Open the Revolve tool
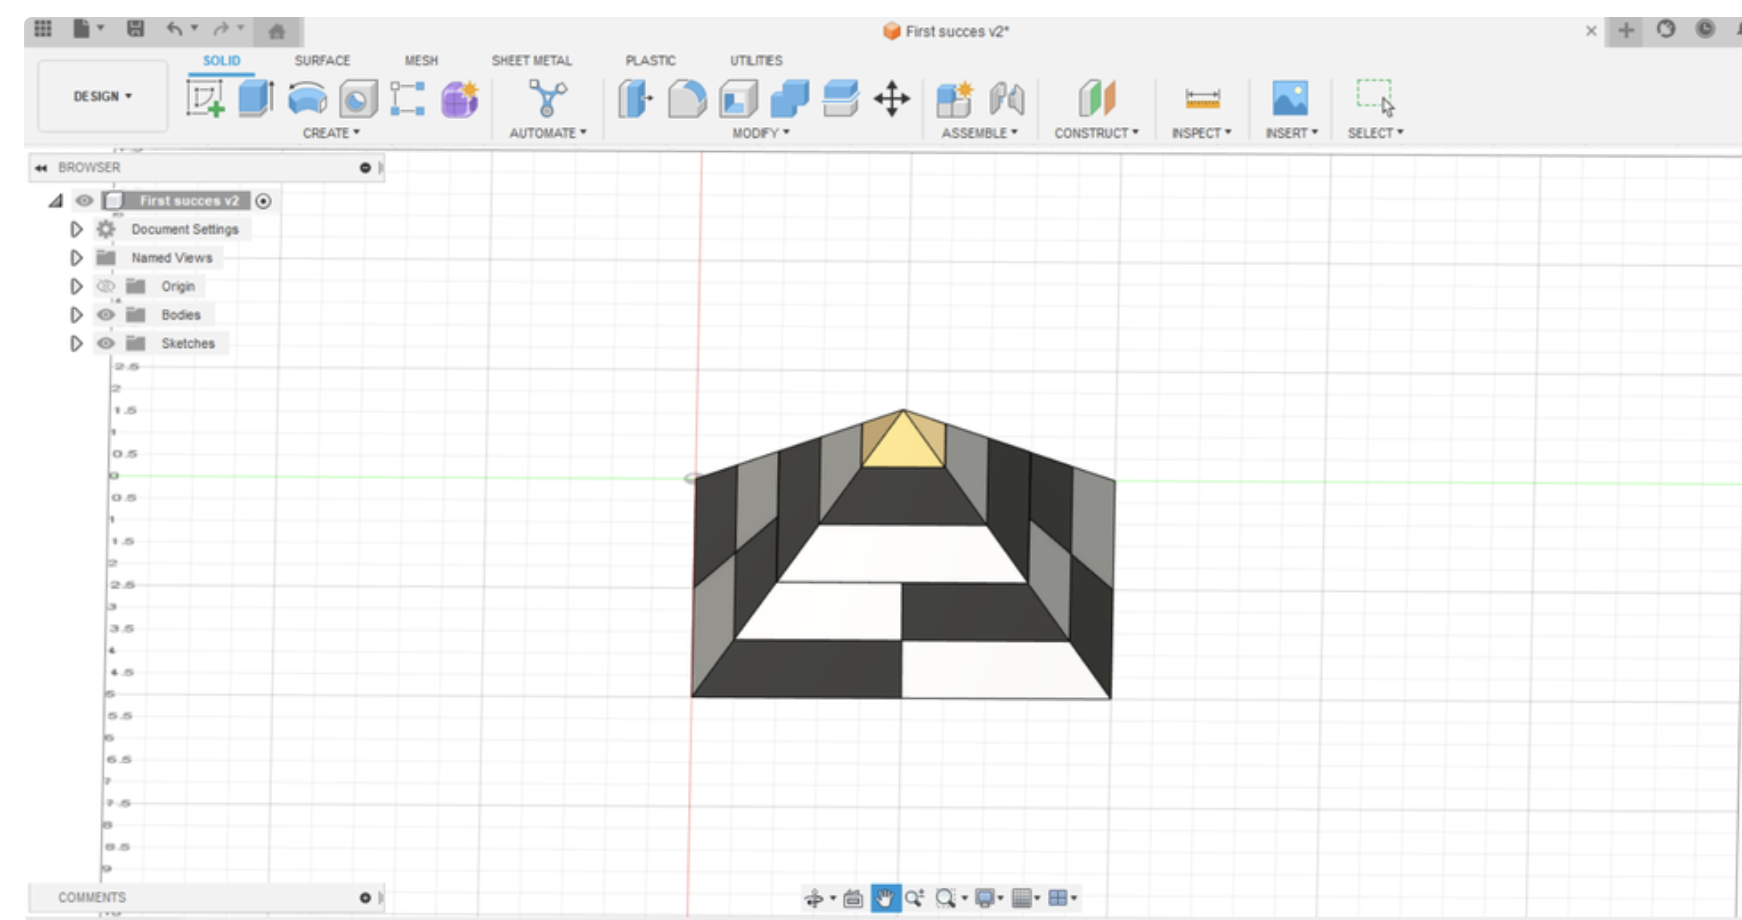Screen dimensions: 1742x920 [x=307, y=97]
